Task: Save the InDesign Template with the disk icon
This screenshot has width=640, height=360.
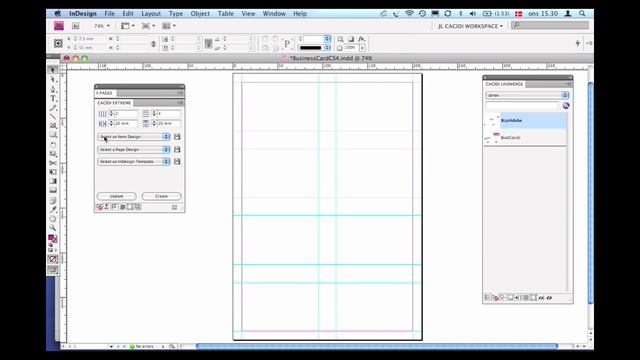Action: click(x=177, y=162)
